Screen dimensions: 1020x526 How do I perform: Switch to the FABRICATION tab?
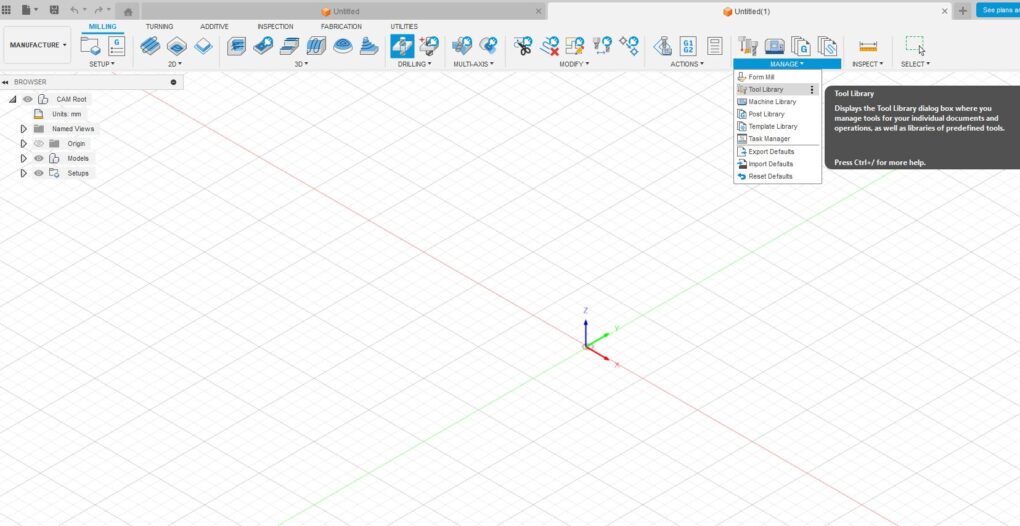point(342,27)
